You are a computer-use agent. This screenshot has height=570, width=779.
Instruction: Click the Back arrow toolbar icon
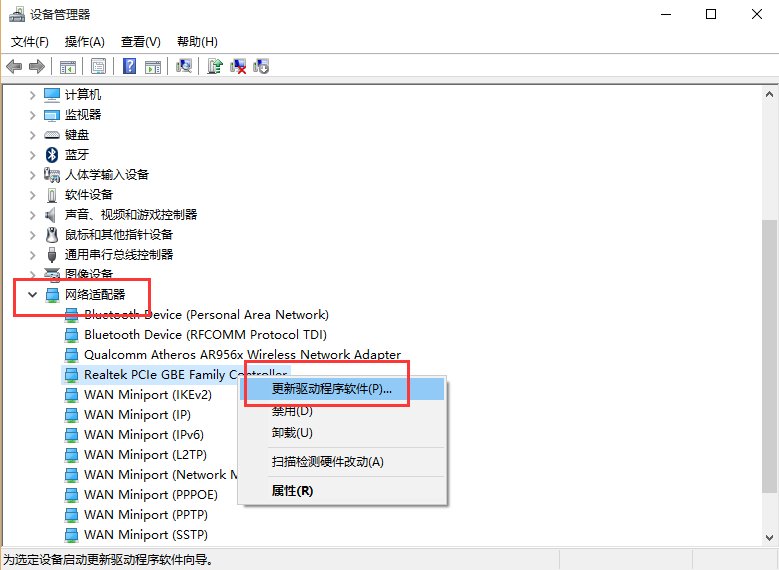coord(14,66)
